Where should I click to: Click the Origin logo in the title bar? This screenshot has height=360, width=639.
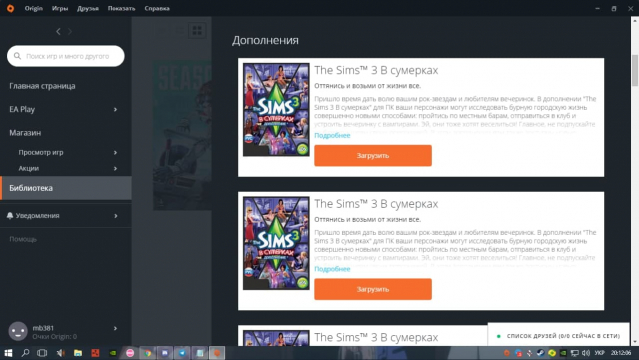(10, 8)
